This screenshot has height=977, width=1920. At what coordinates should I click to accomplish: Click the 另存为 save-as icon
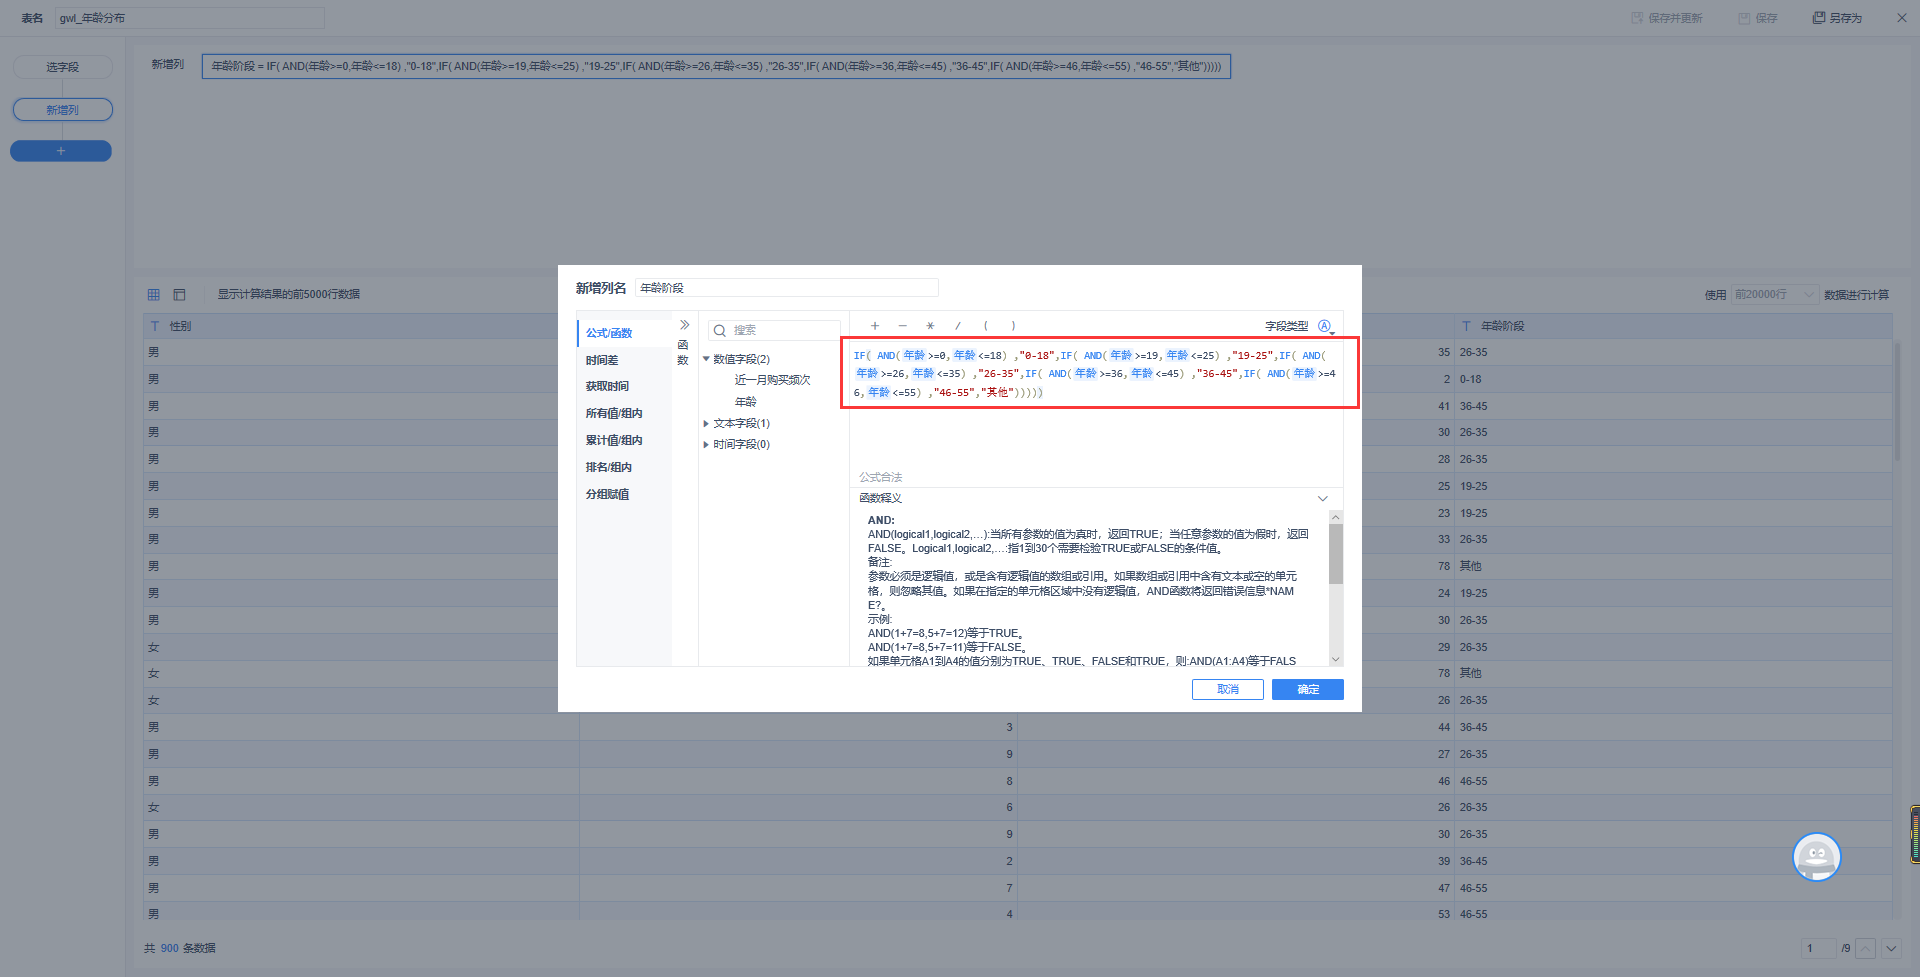coord(1819,18)
